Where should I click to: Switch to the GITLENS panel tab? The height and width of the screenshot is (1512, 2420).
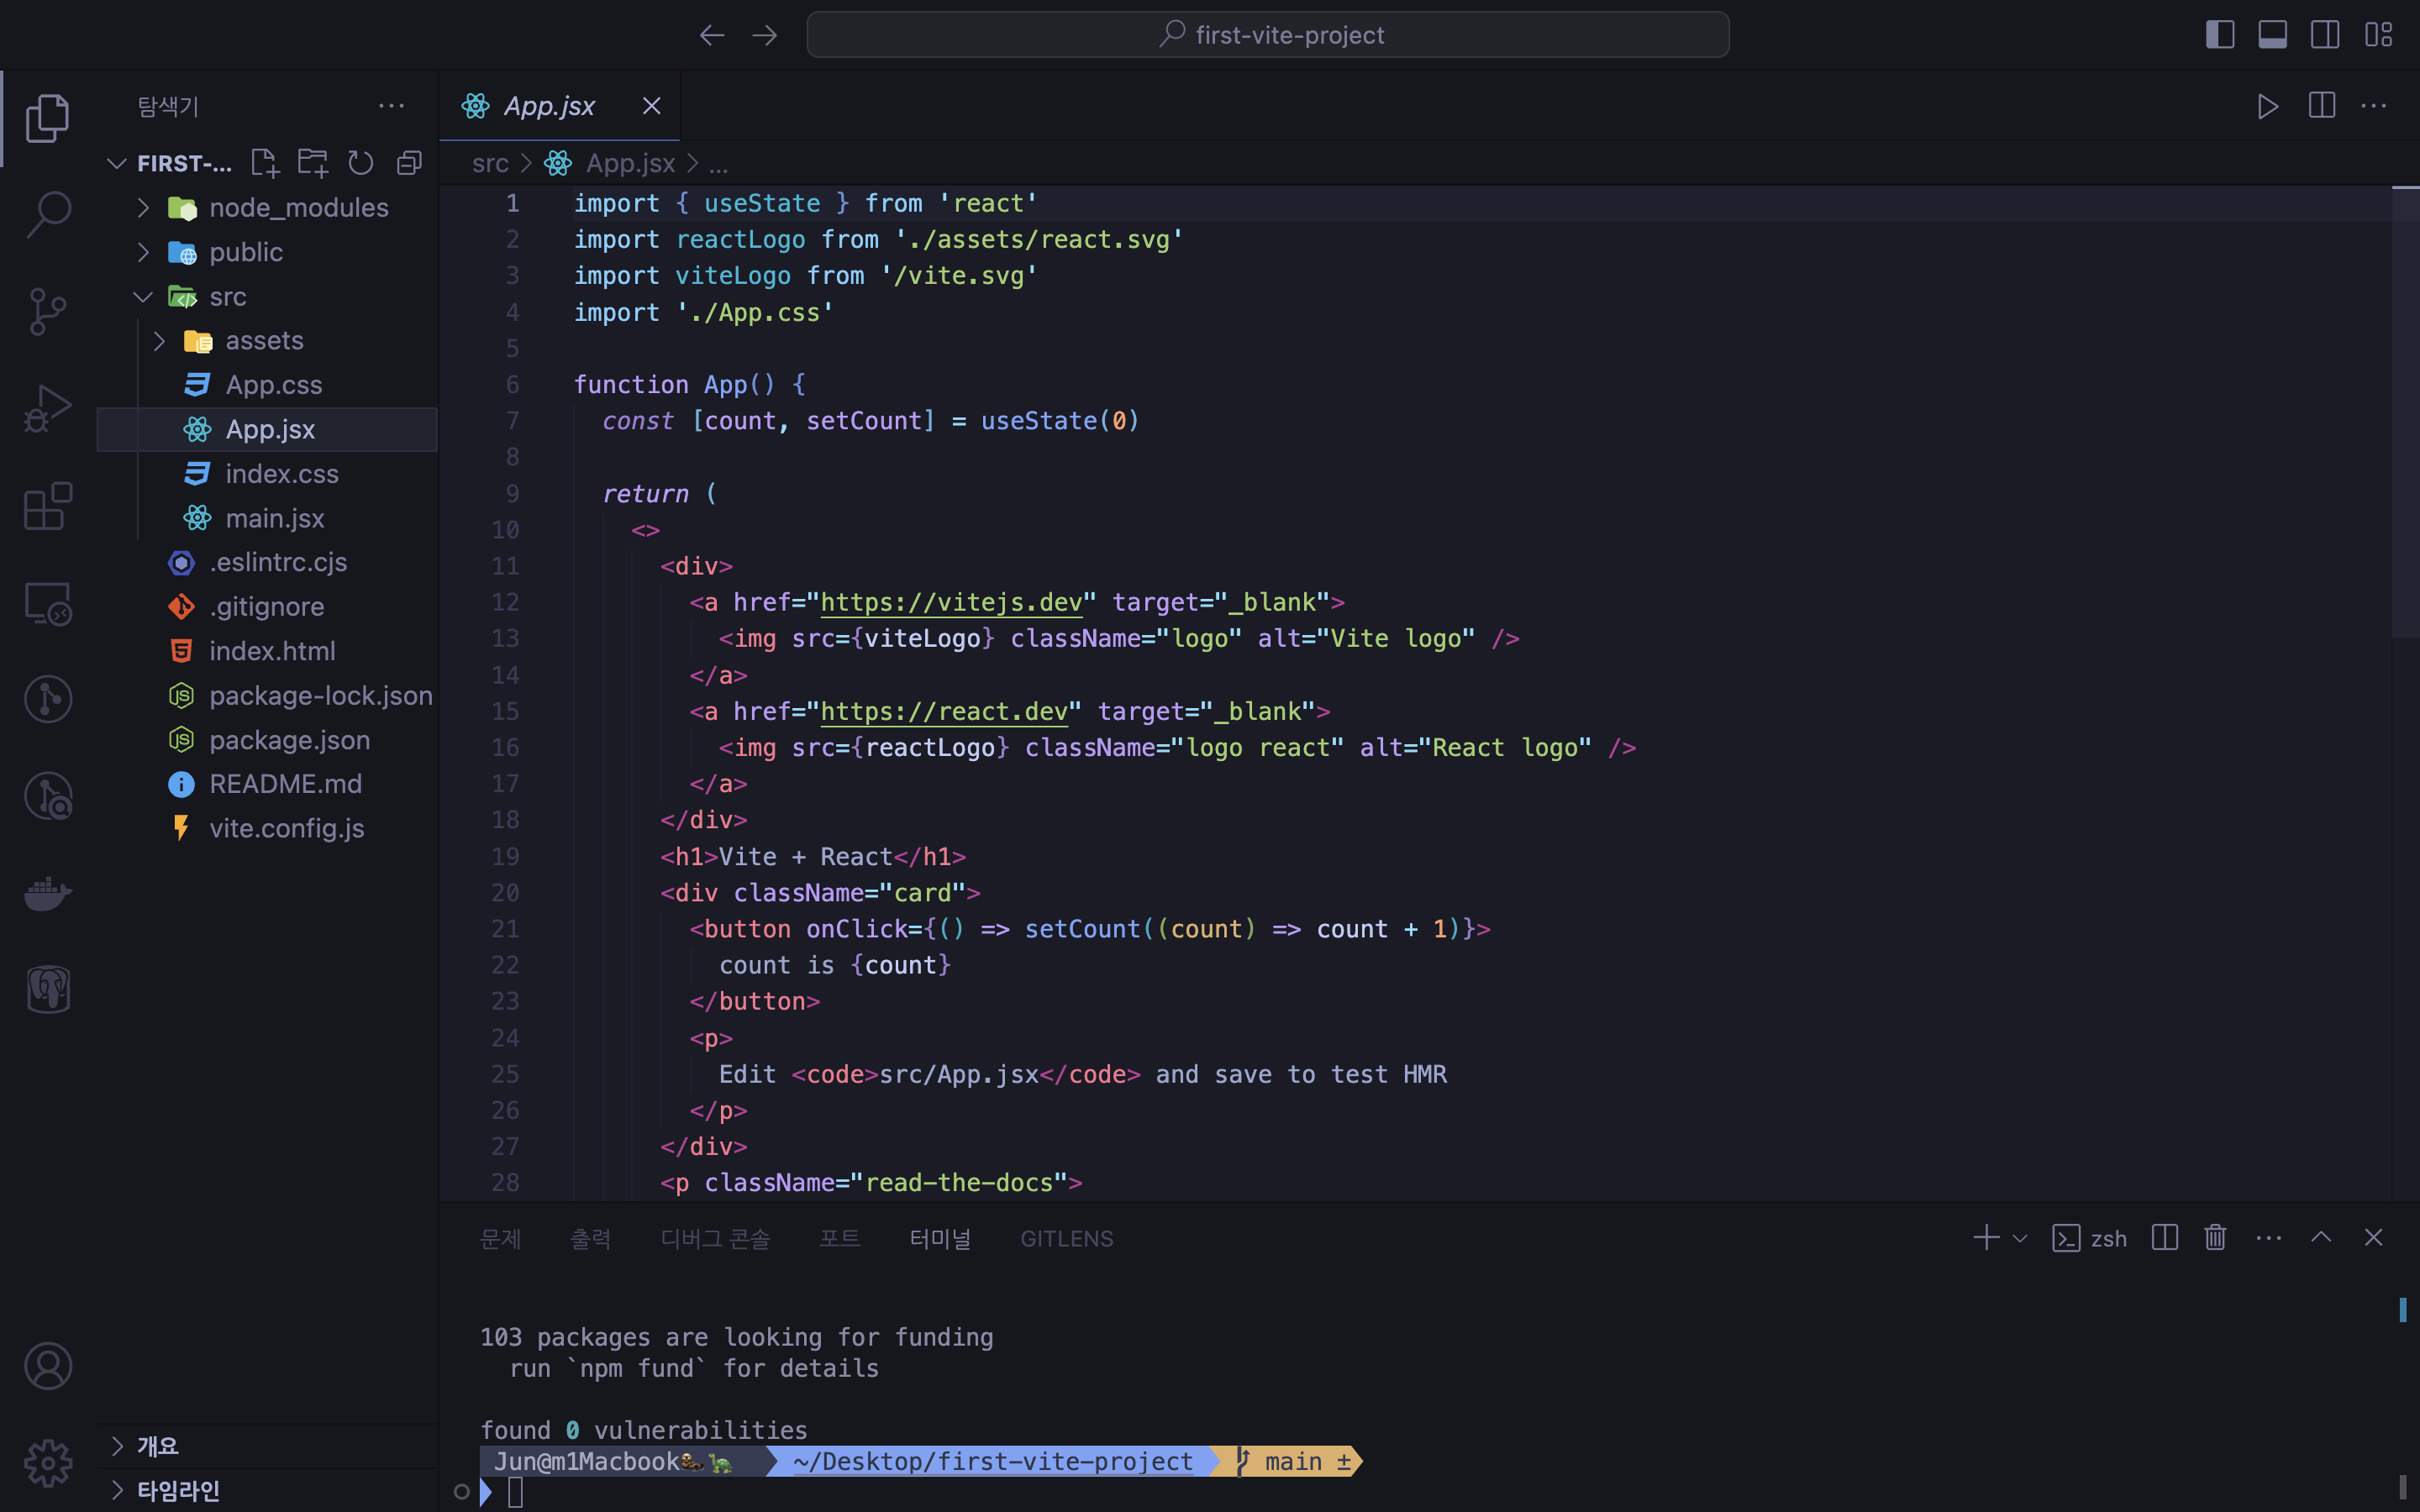(1066, 1238)
